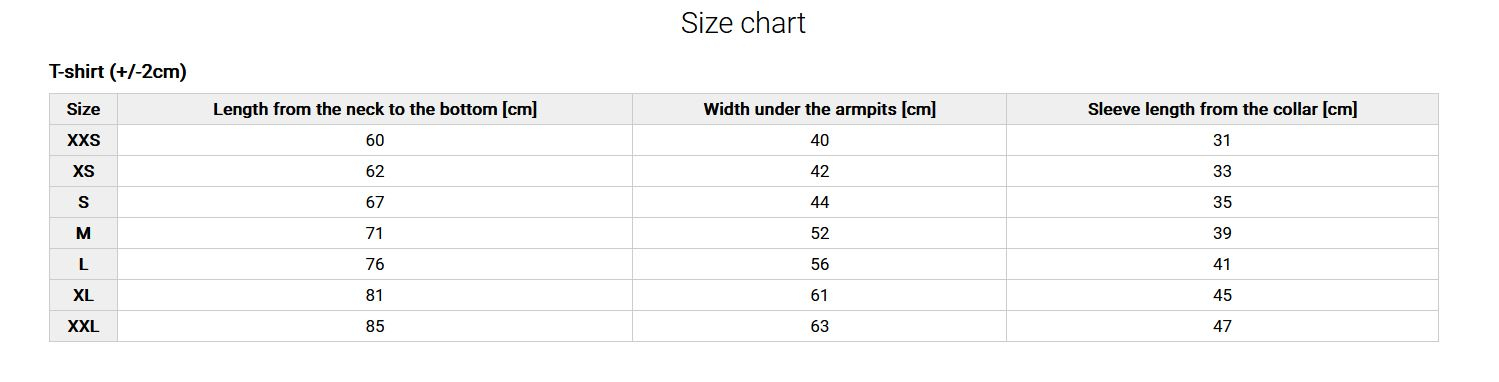Select the XL size row label
Image resolution: width=1499 pixels, height=382 pixels.
click(x=83, y=295)
